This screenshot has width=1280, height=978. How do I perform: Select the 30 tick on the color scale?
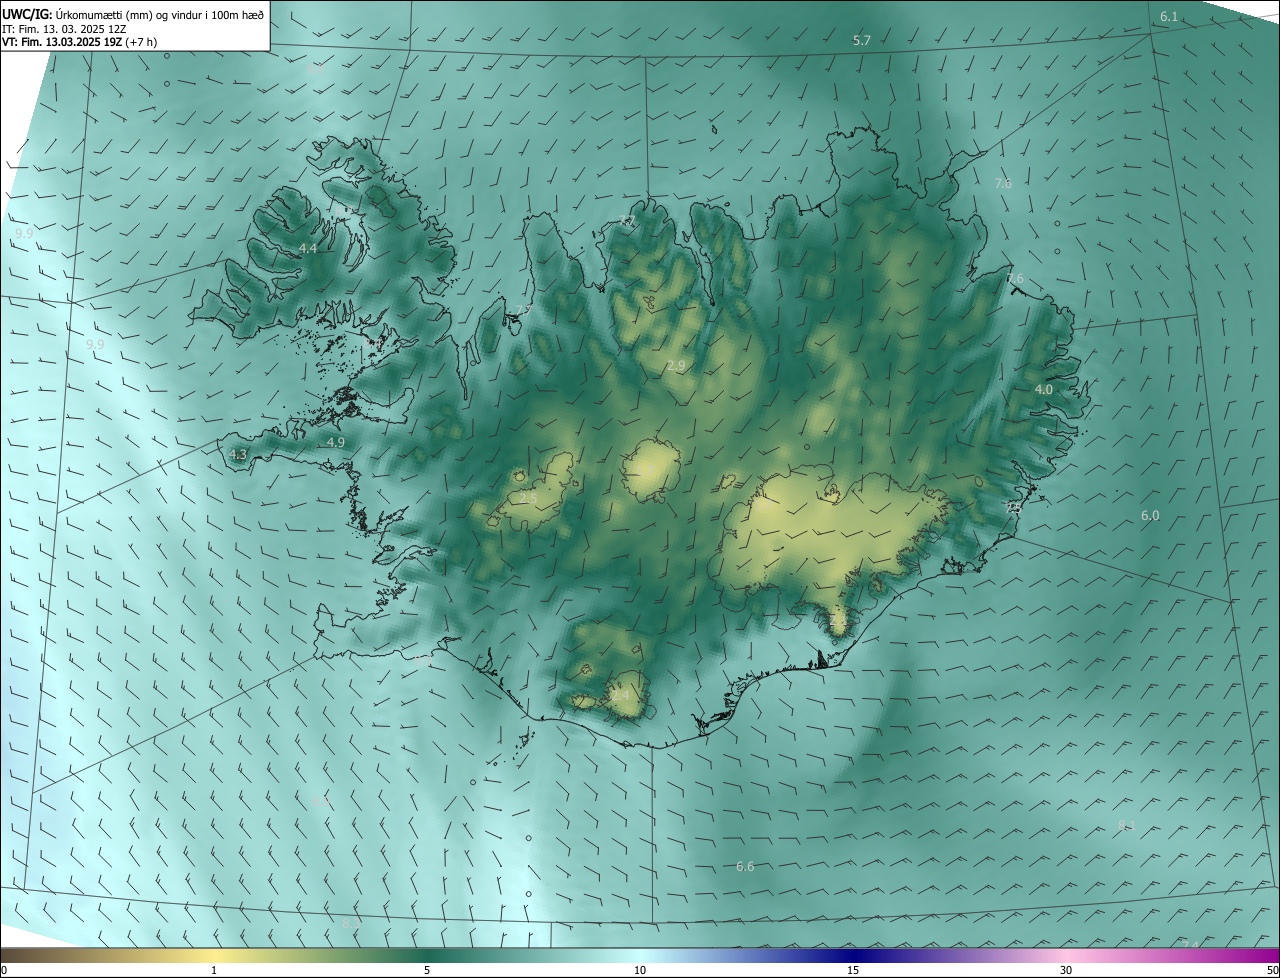[1066, 970]
